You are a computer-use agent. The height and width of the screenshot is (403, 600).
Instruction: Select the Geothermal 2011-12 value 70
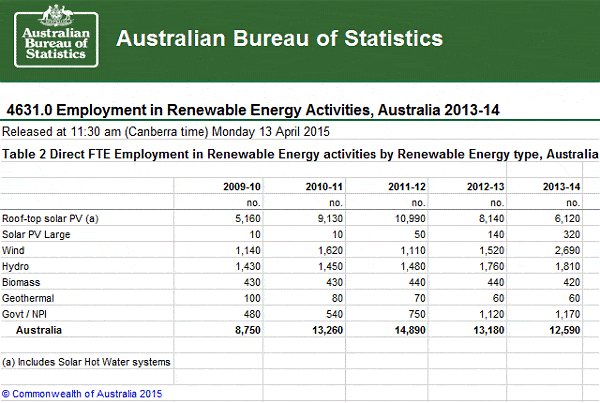coord(420,299)
